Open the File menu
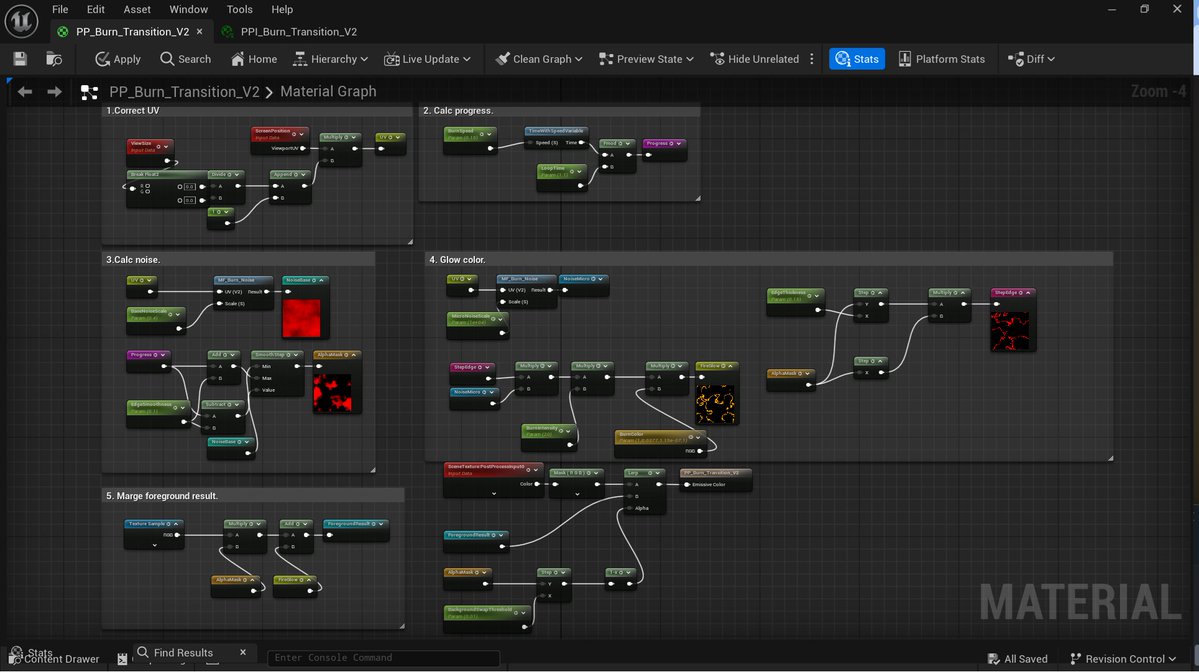The image size is (1199, 672). 60,9
